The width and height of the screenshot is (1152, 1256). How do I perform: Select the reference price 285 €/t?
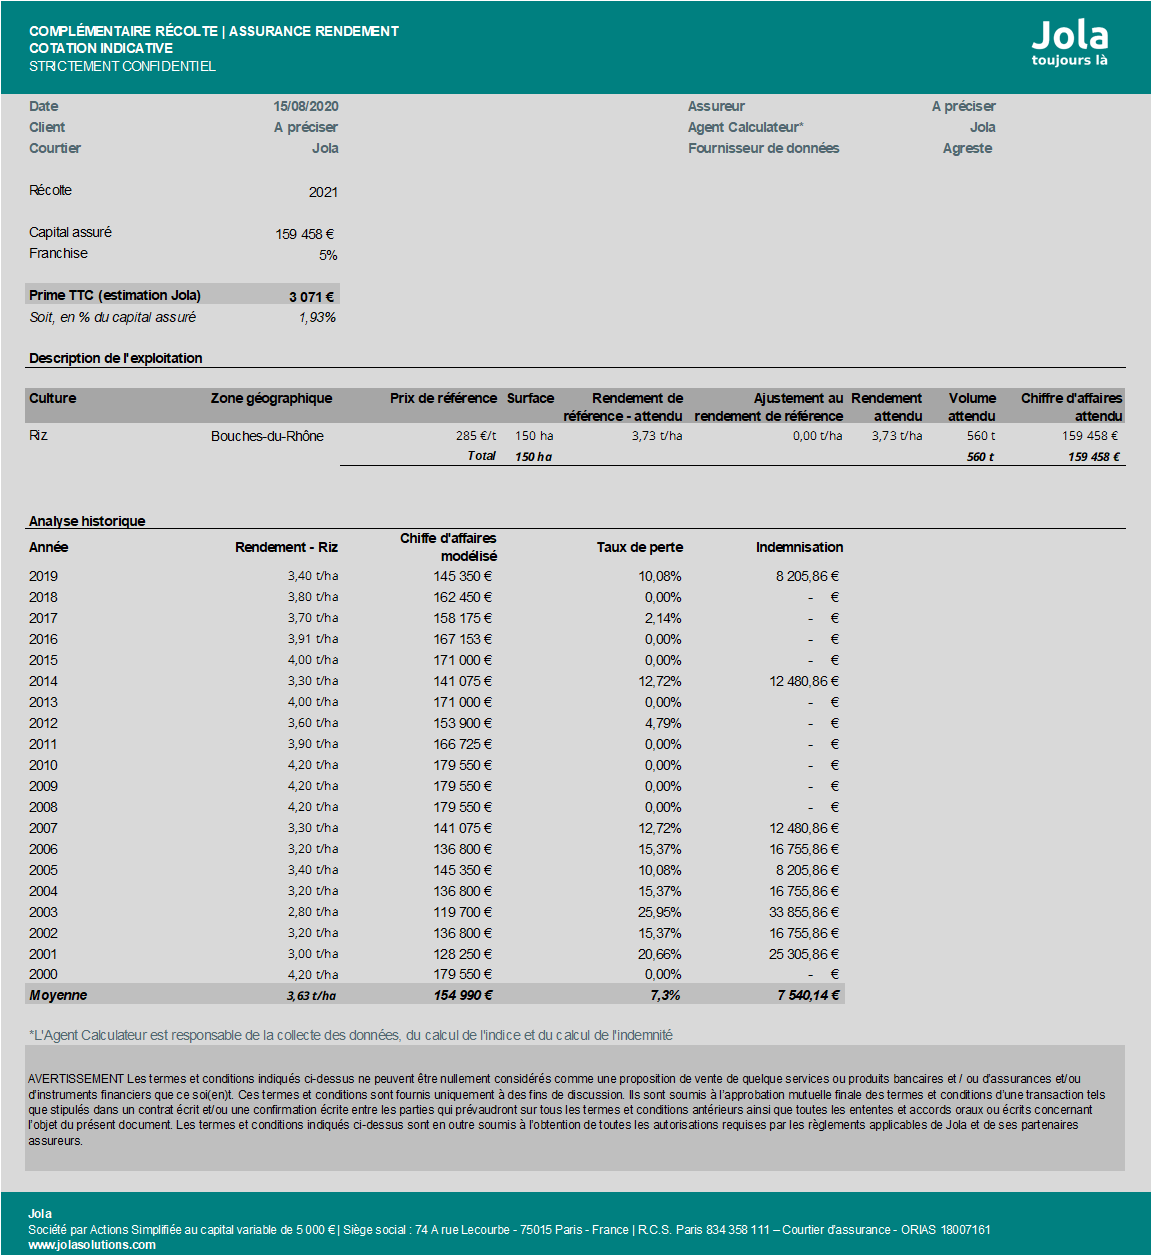click(x=476, y=436)
